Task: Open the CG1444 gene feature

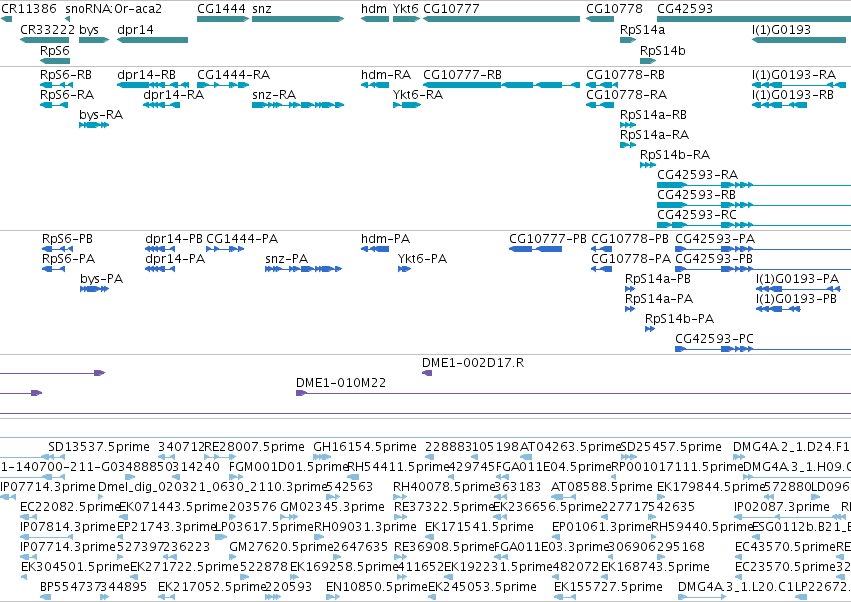Action: [x=223, y=19]
